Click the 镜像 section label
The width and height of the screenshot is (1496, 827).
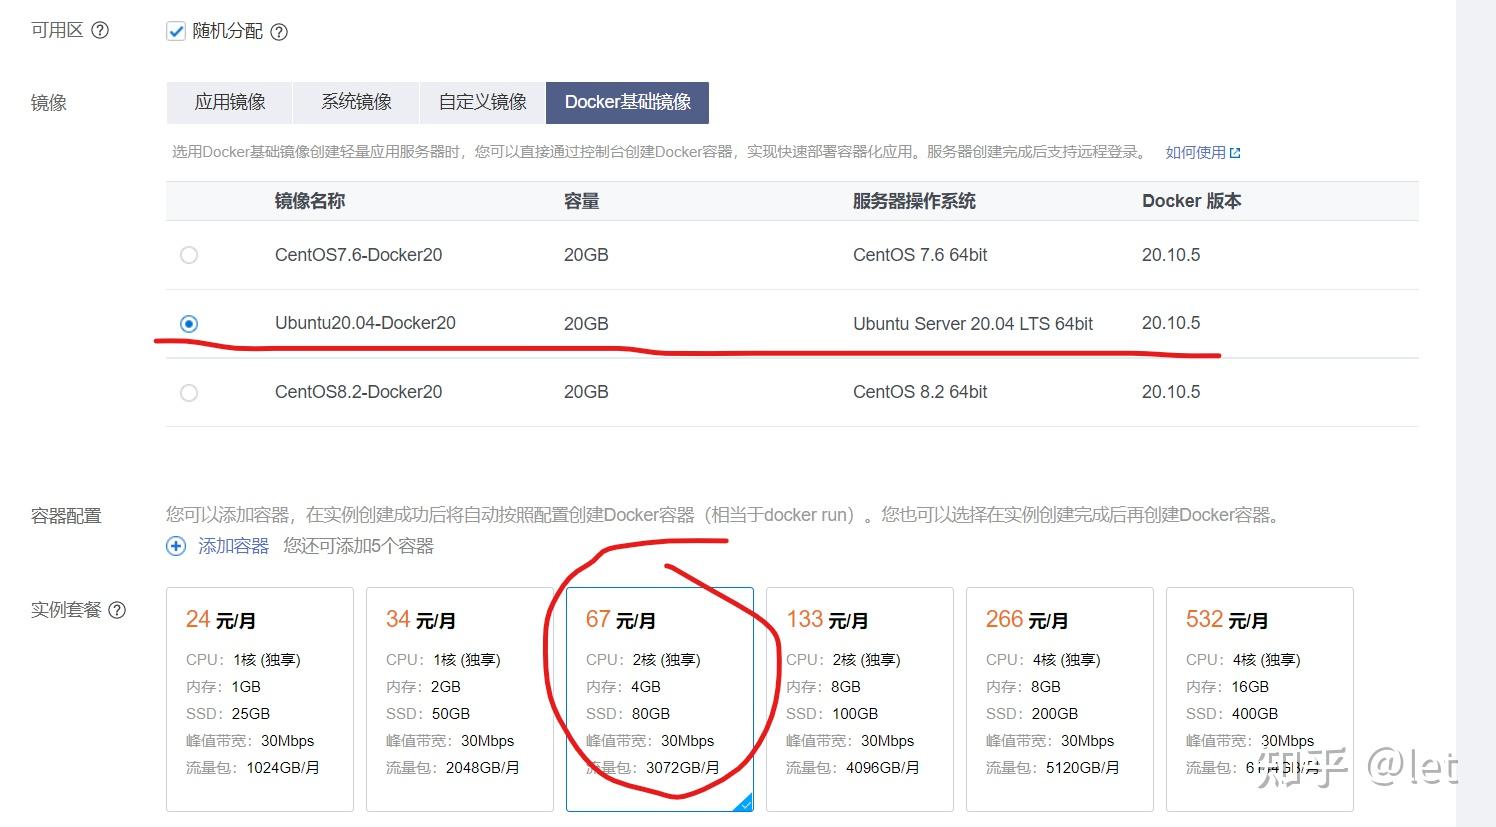coord(49,103)
